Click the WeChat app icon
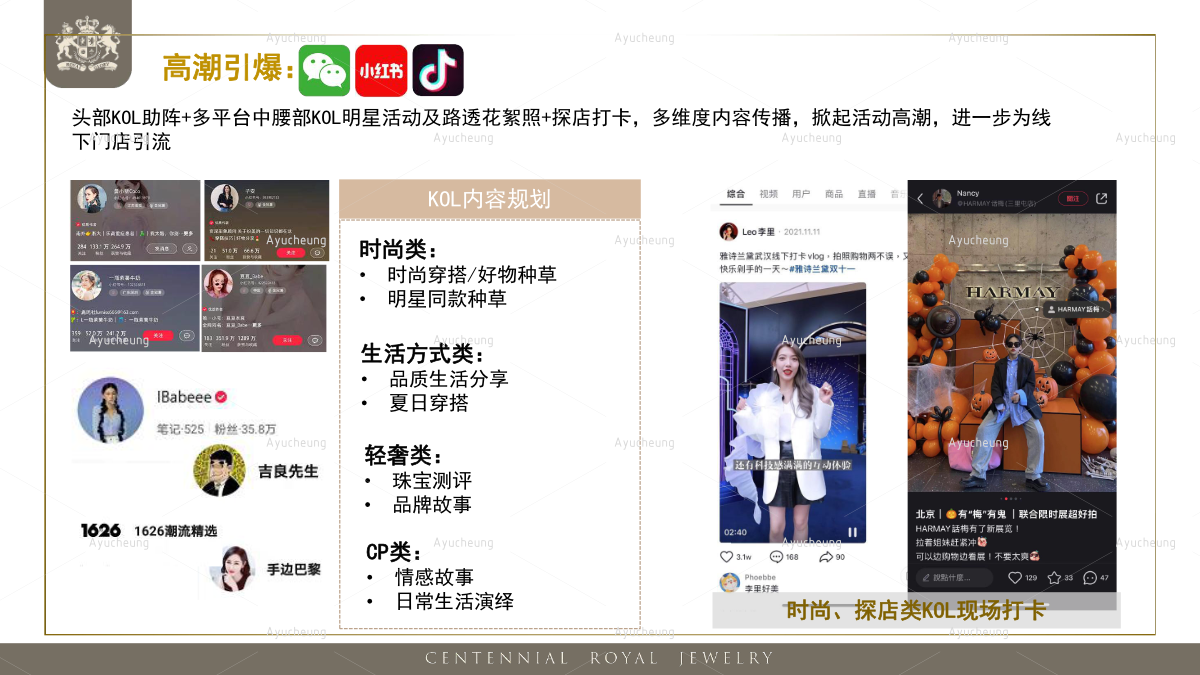 pos(324,70)
